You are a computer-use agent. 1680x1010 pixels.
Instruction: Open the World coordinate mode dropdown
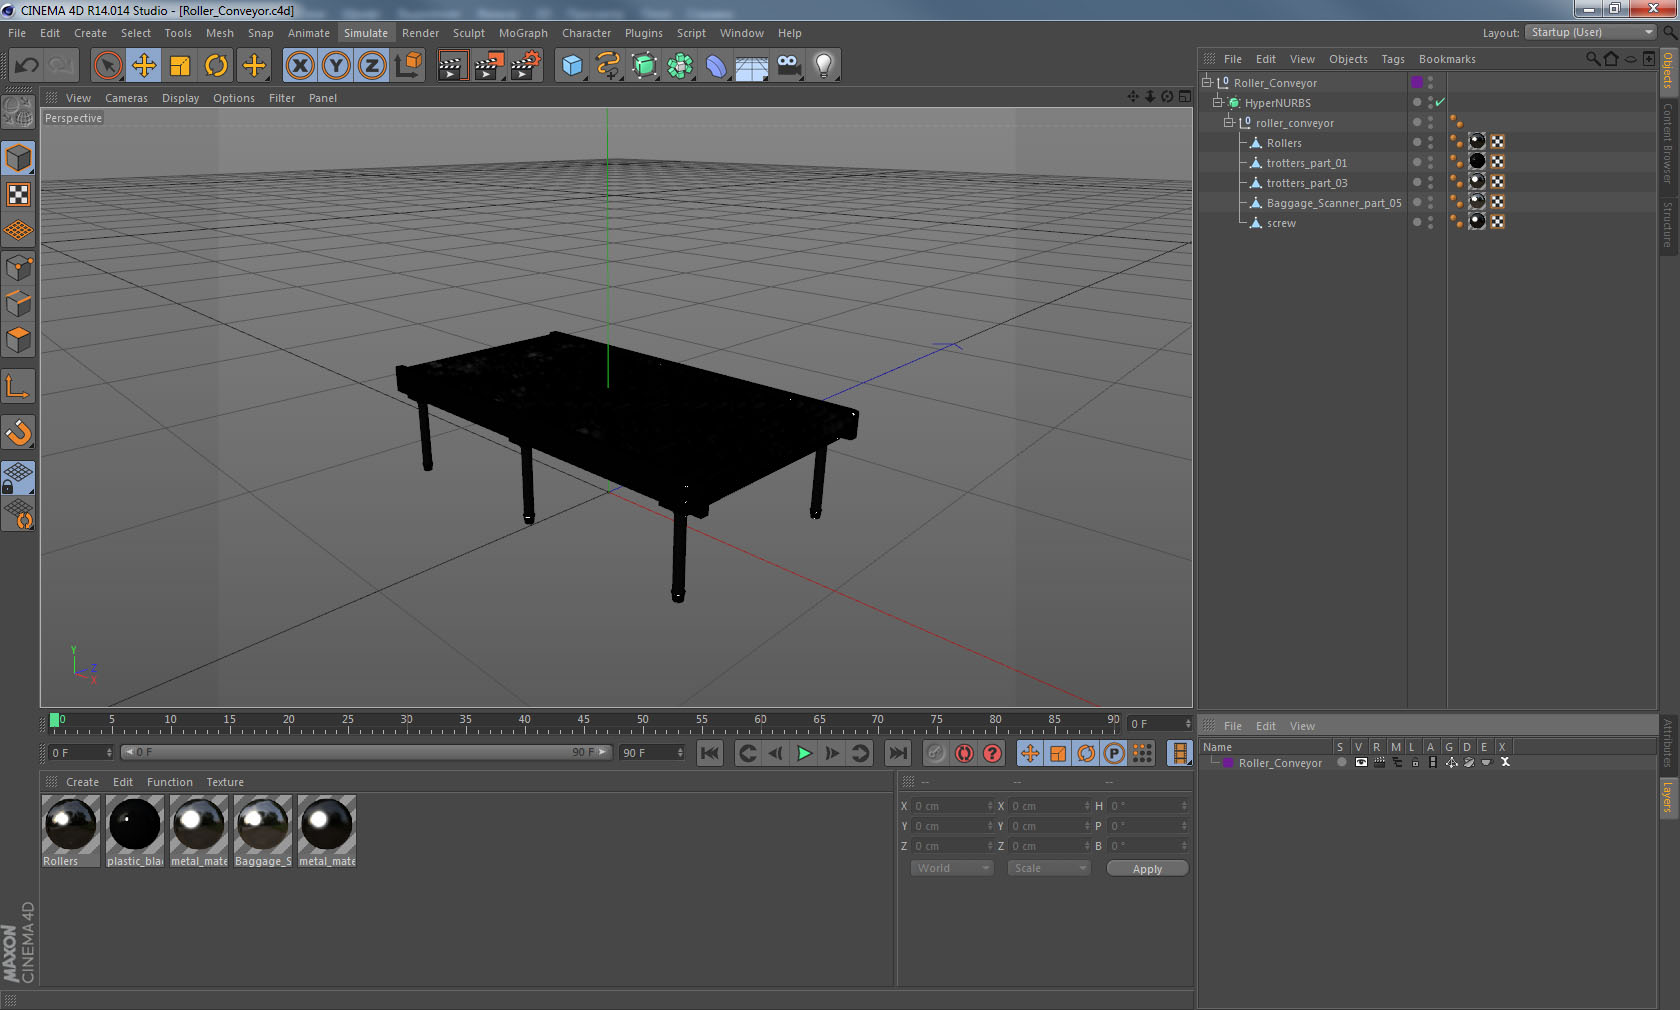tap(951, 868)
